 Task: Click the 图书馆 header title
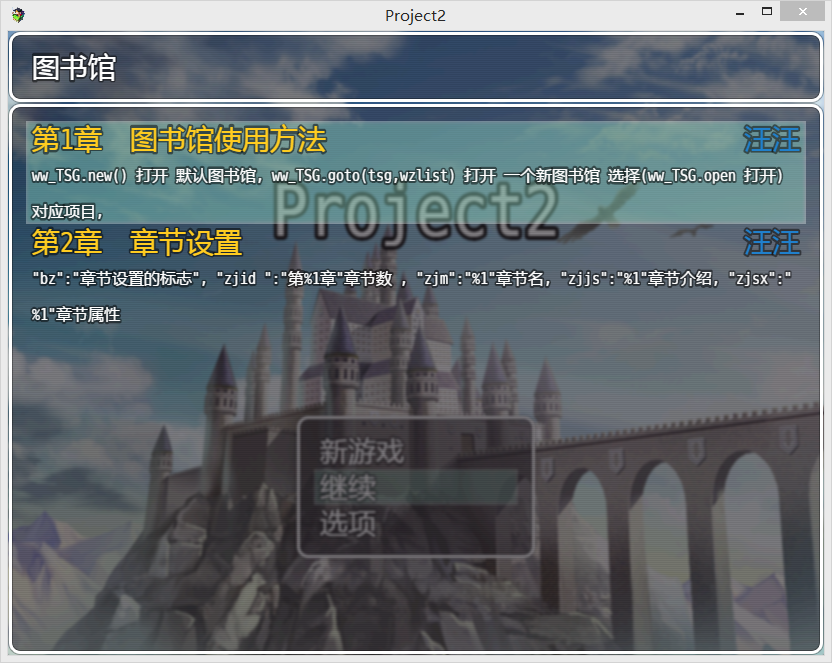click(x=74, y=68)
